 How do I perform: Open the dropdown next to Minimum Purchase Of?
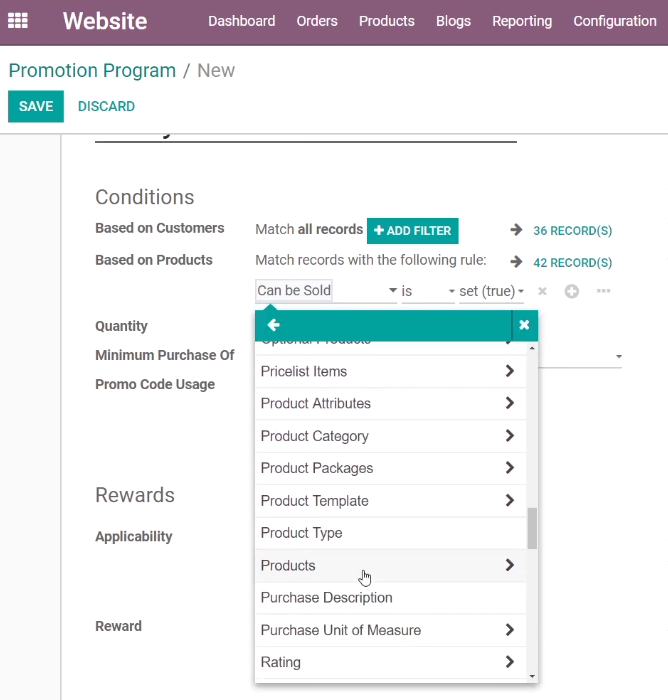pyautogui.click(x=619, y=356)
